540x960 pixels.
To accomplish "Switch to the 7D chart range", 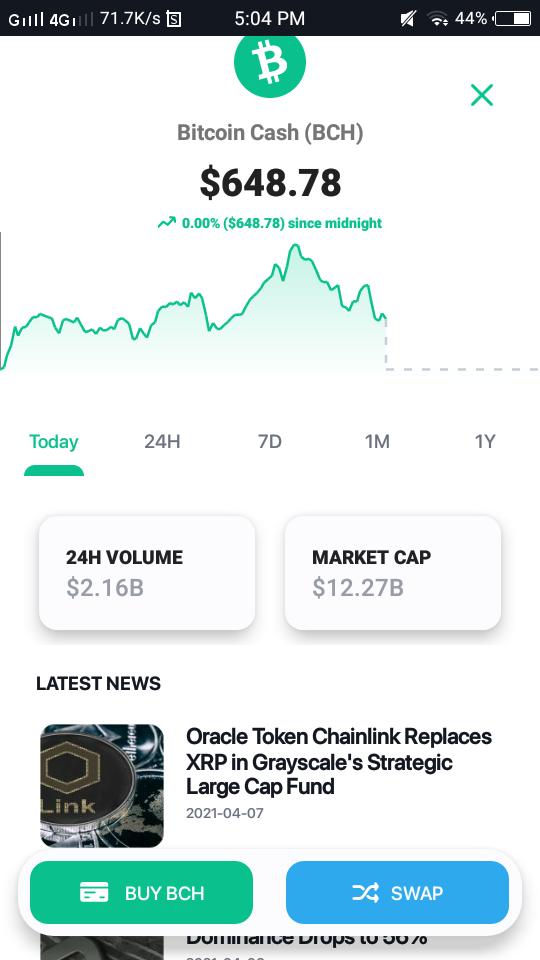I will click(269, 441).
